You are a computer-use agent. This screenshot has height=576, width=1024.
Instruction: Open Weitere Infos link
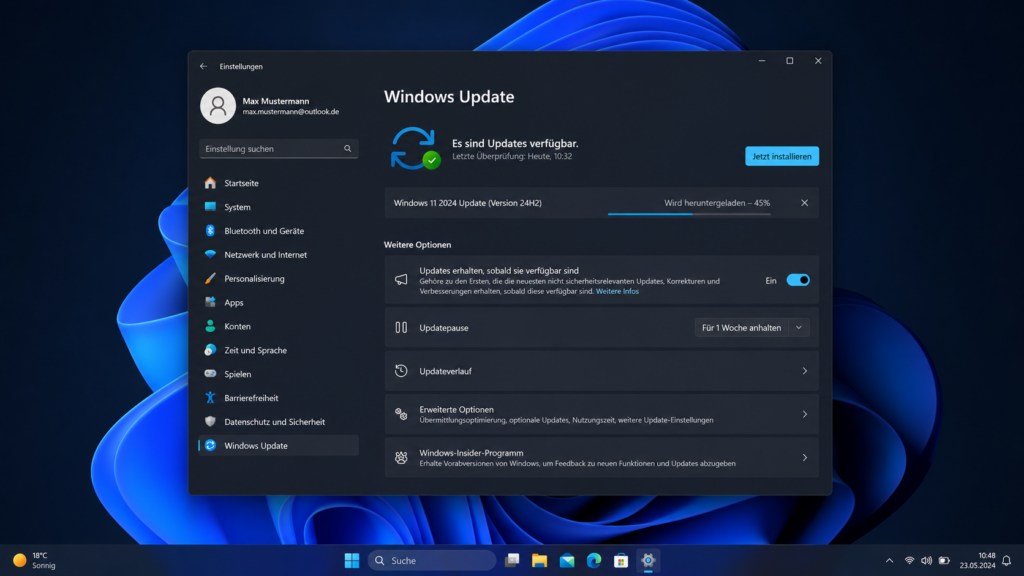click(617, 291)
